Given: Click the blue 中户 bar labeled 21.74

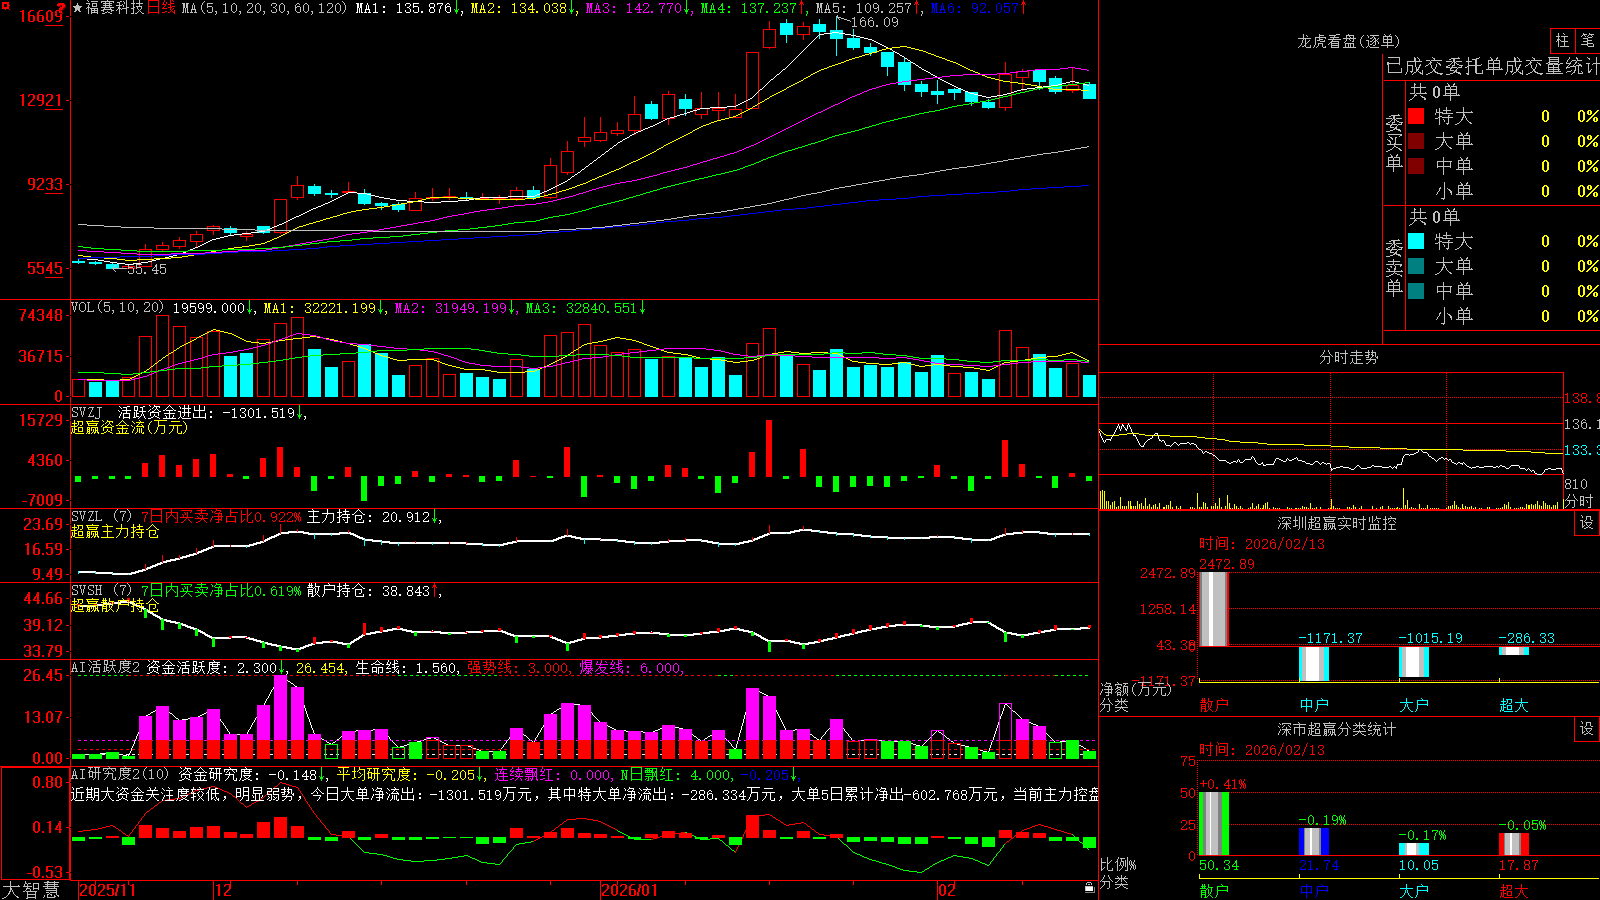Looking at the screenshot, I should pos(1314,842).
